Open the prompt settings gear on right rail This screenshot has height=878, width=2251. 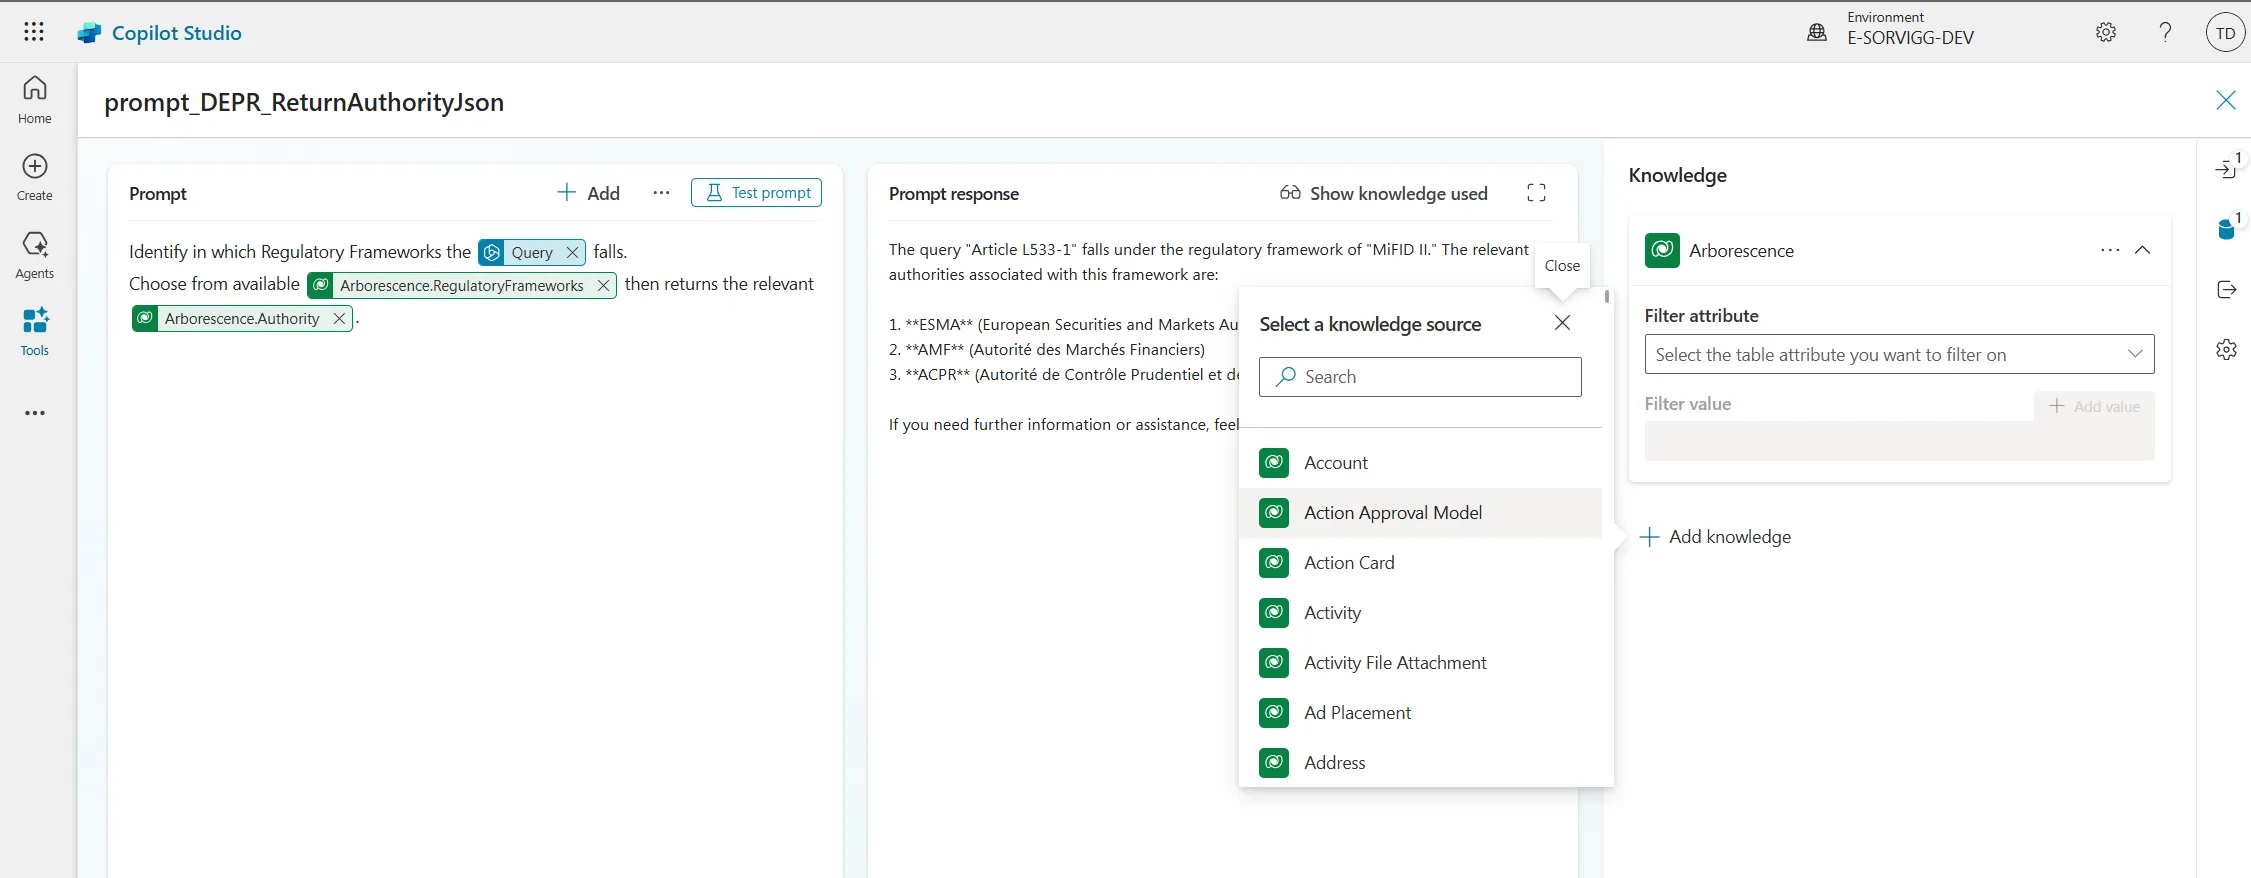coord(2226,349)
